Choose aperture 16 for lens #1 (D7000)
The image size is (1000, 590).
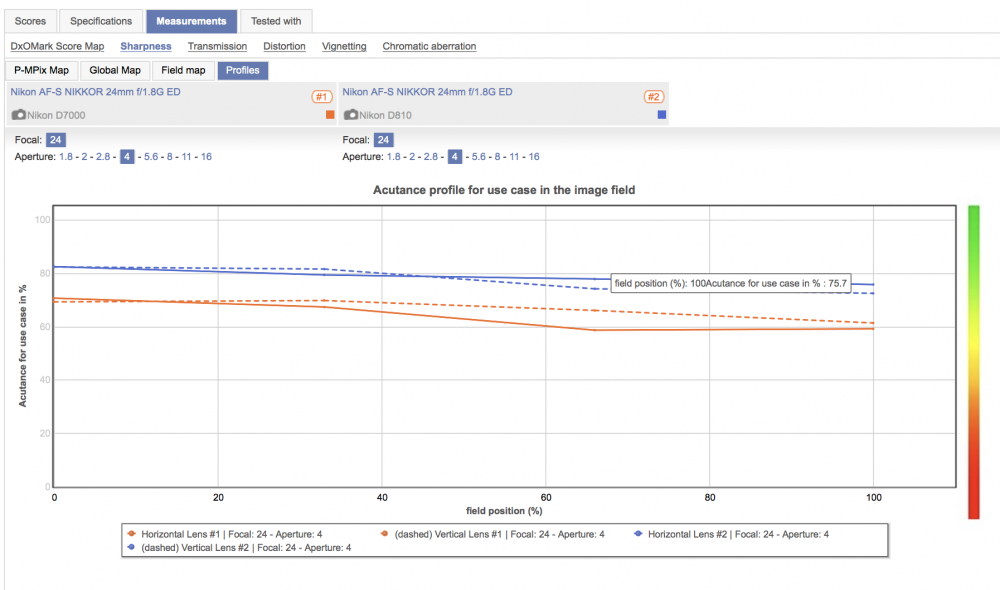(x=206, y=156)
